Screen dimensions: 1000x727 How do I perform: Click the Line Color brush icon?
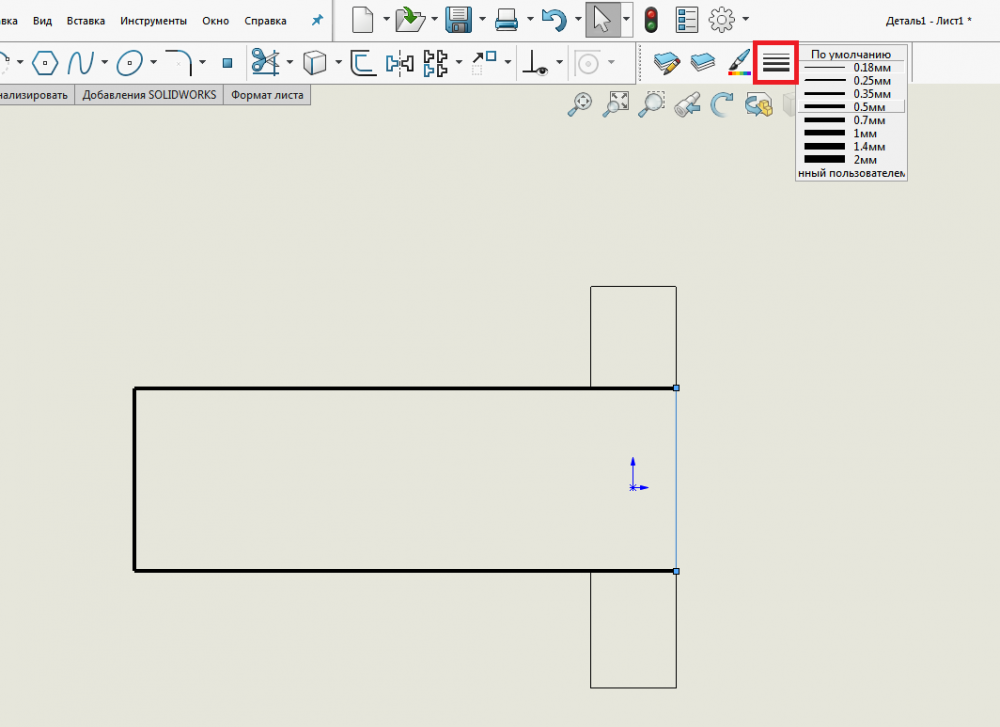tap(739, 63)
